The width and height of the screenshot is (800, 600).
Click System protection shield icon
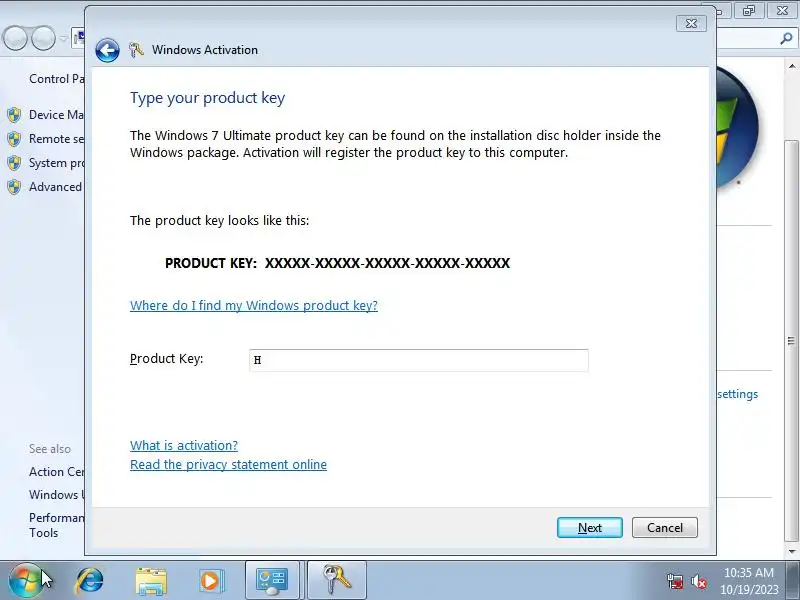(14, 163)
